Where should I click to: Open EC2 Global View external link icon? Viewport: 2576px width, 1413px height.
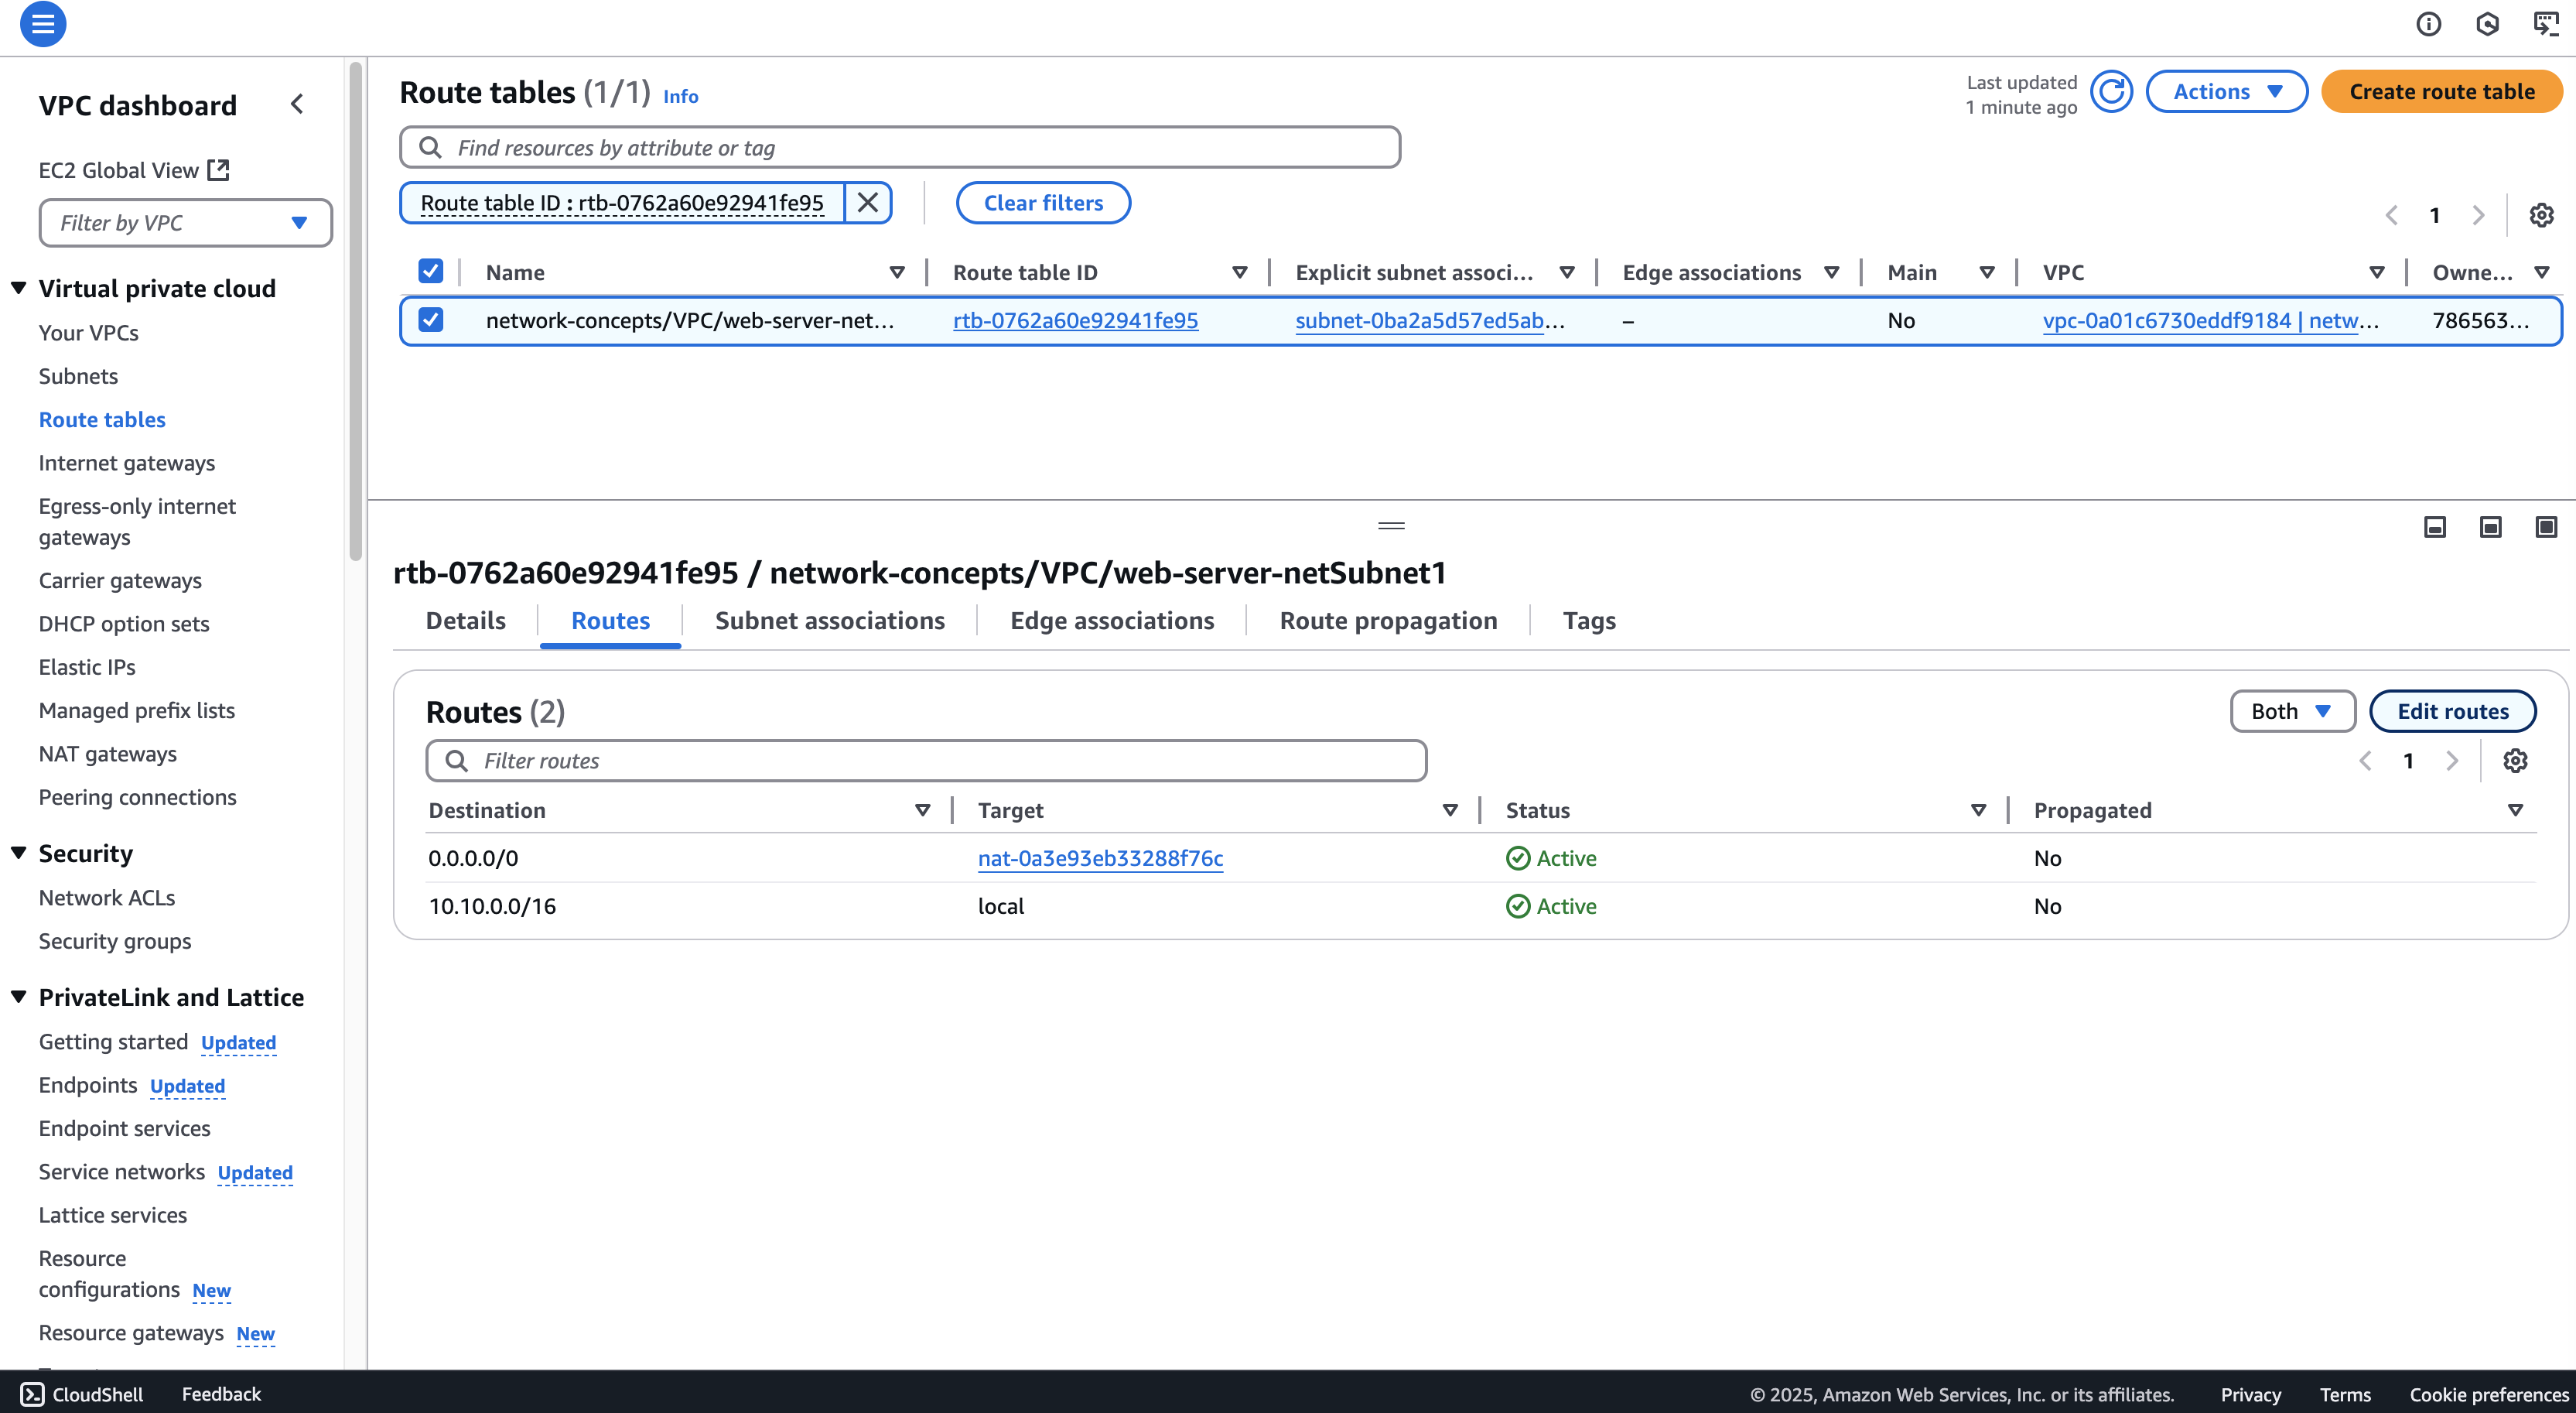coord(218,170)
